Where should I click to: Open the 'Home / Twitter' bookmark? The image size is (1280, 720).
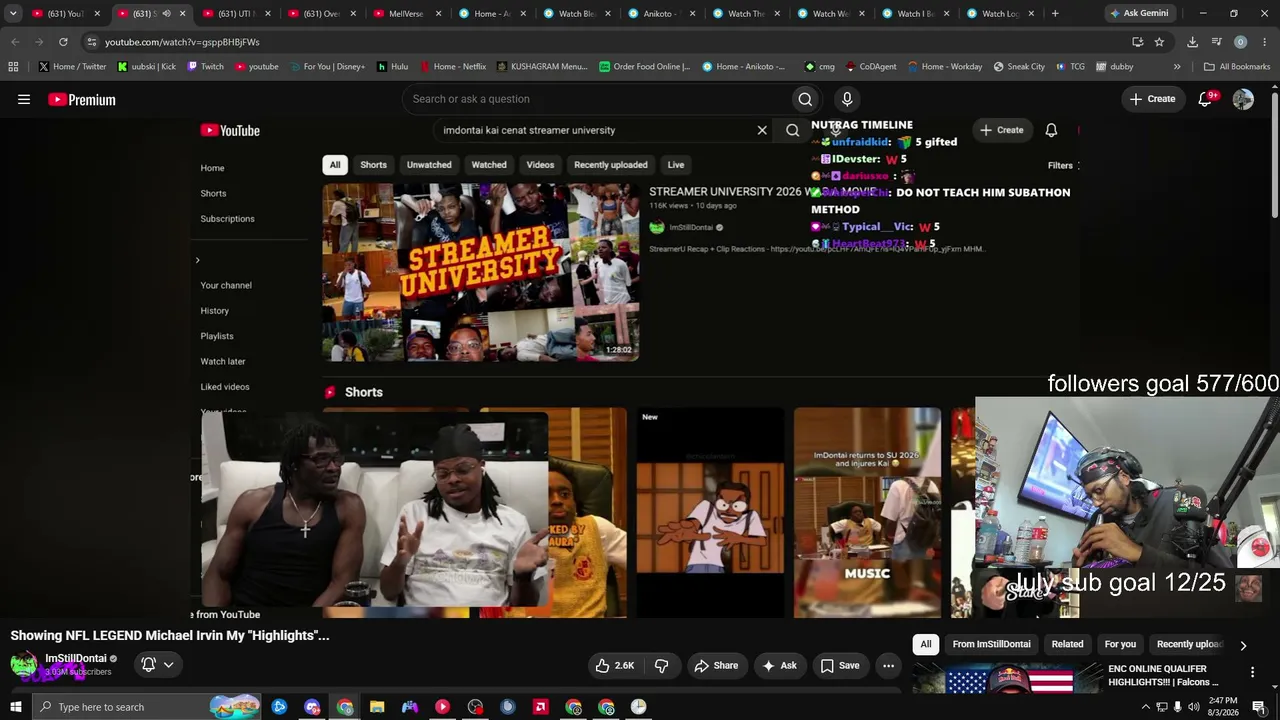[72, 67]
